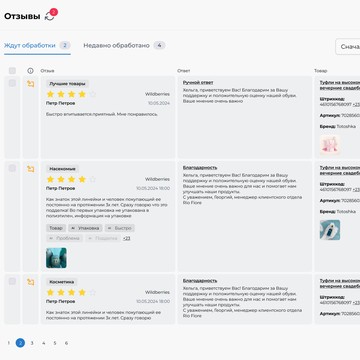
Task: Click the info icon in the table header
Action: [30, 71]
